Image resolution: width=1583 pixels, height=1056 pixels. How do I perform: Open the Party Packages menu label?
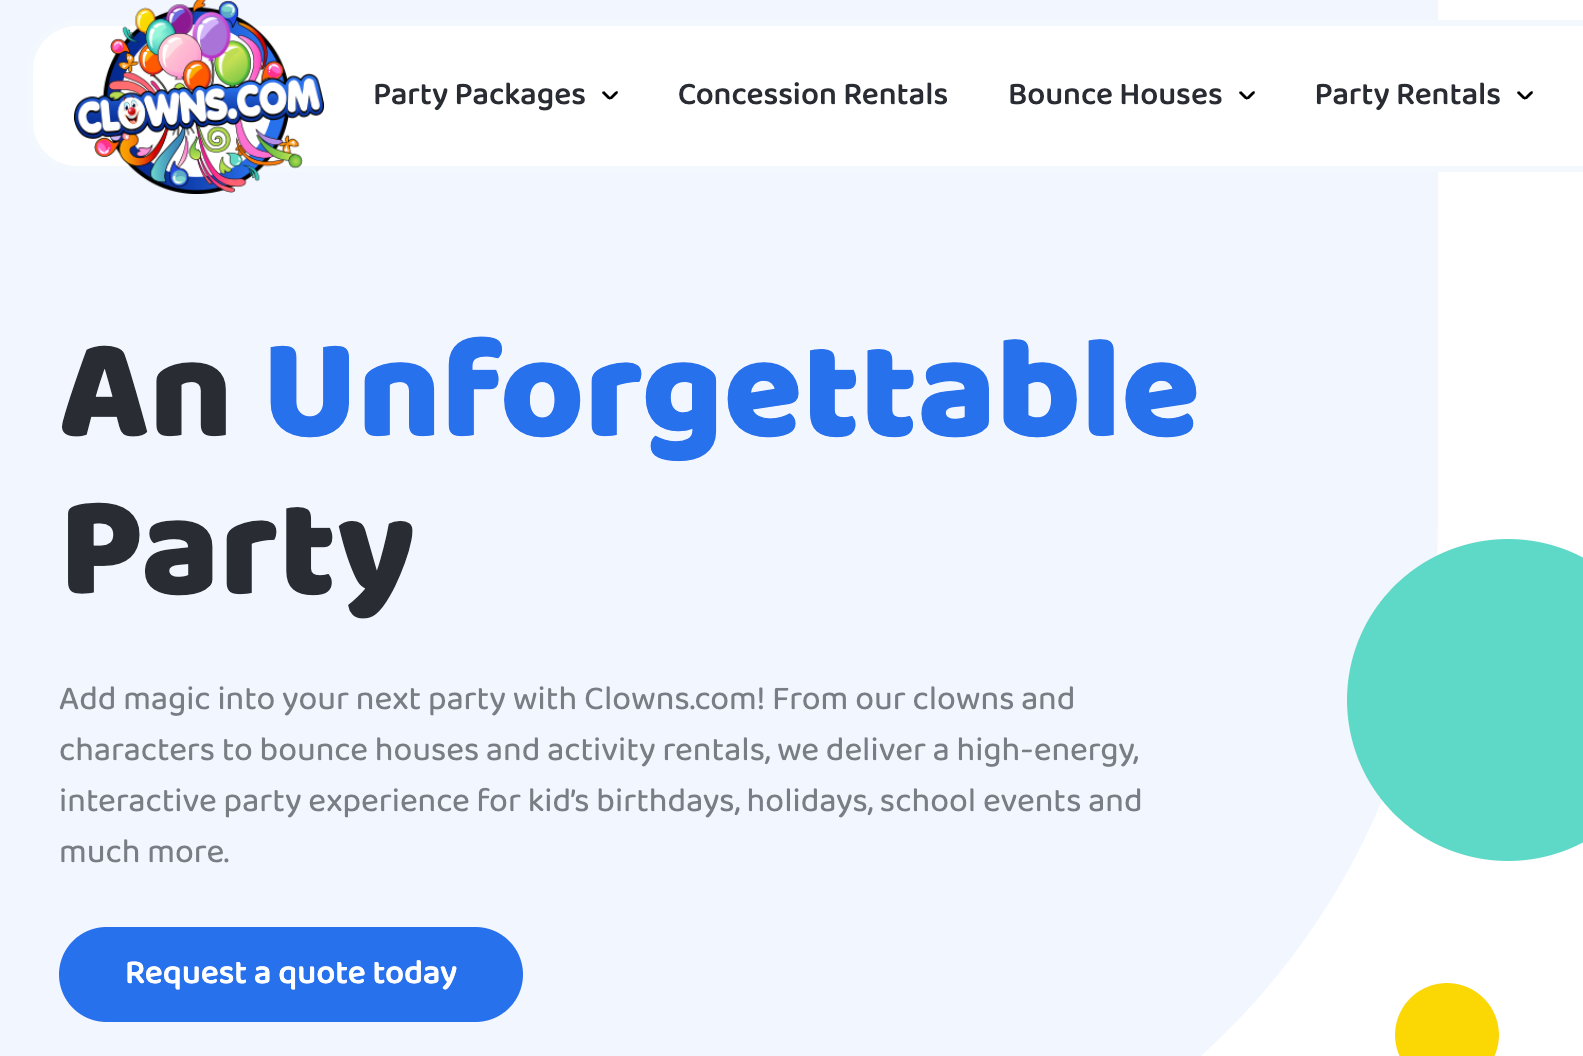pyautogui.click(x=479, y=95)
